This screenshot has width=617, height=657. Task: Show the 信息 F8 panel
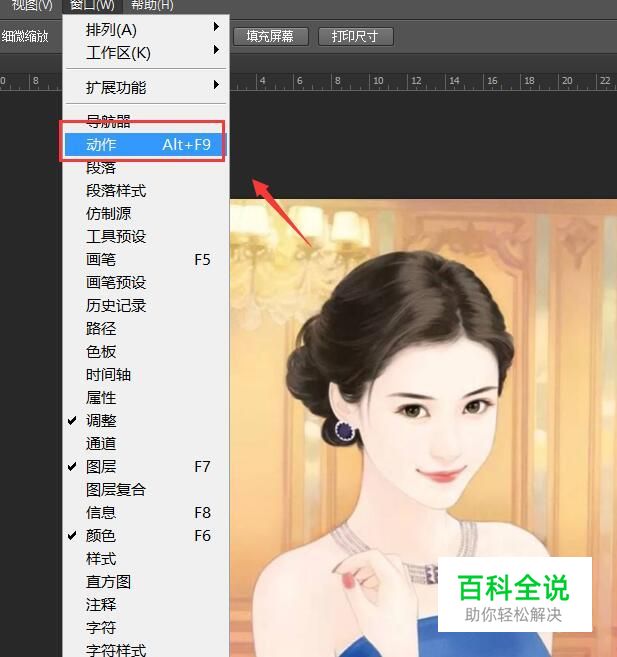pyautogui.click(x=146, y=512)
